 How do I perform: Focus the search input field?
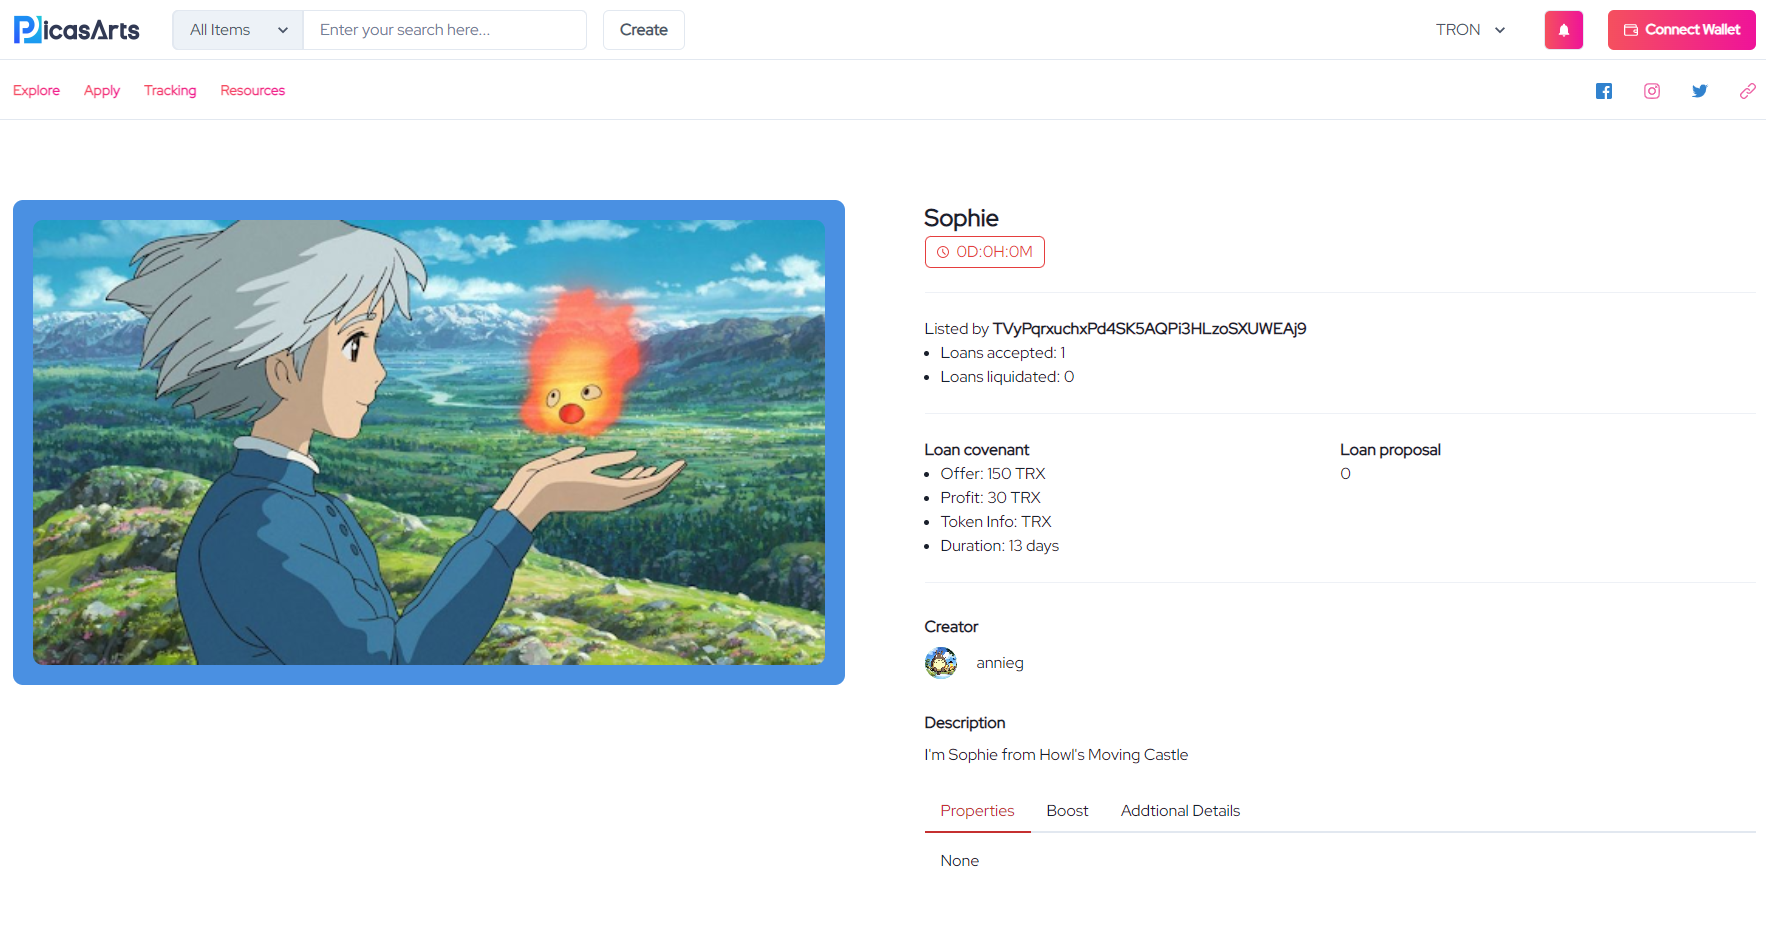point(445,30)
